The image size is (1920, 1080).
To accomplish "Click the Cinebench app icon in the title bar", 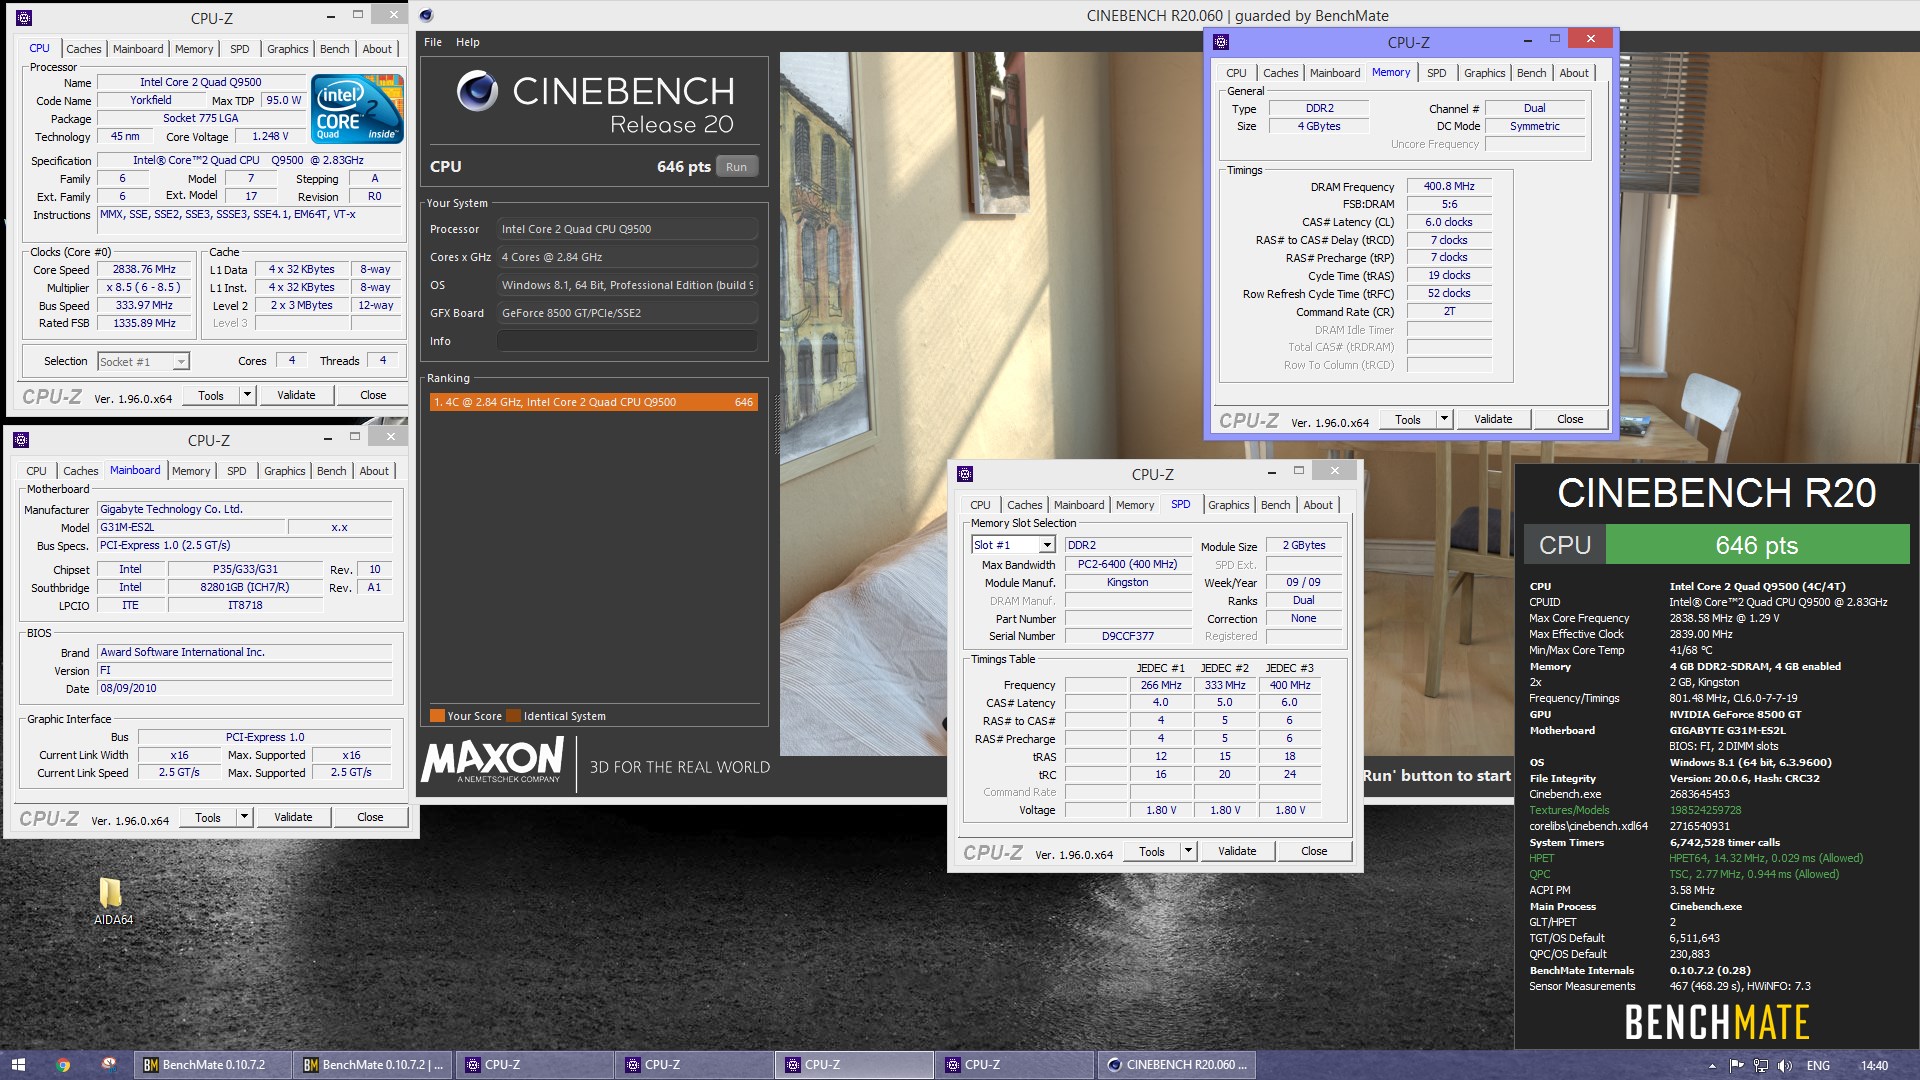I will pyautogui.click(x=427, y=15).
